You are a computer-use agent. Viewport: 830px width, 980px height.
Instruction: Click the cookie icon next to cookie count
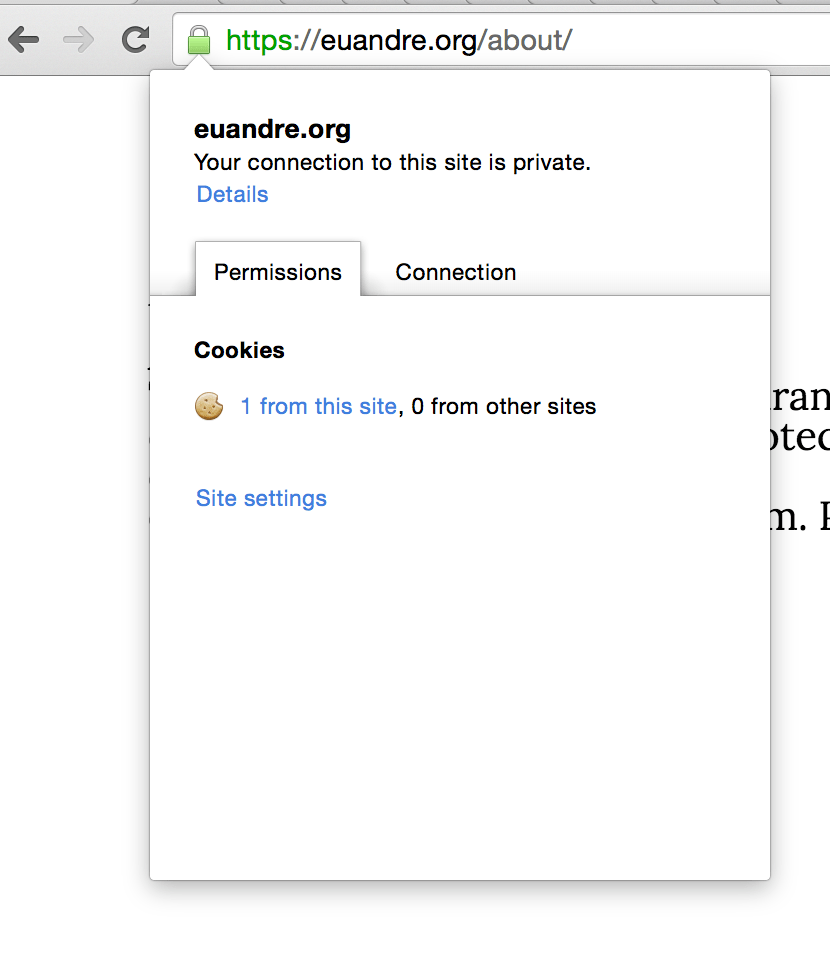pos(209,406)
